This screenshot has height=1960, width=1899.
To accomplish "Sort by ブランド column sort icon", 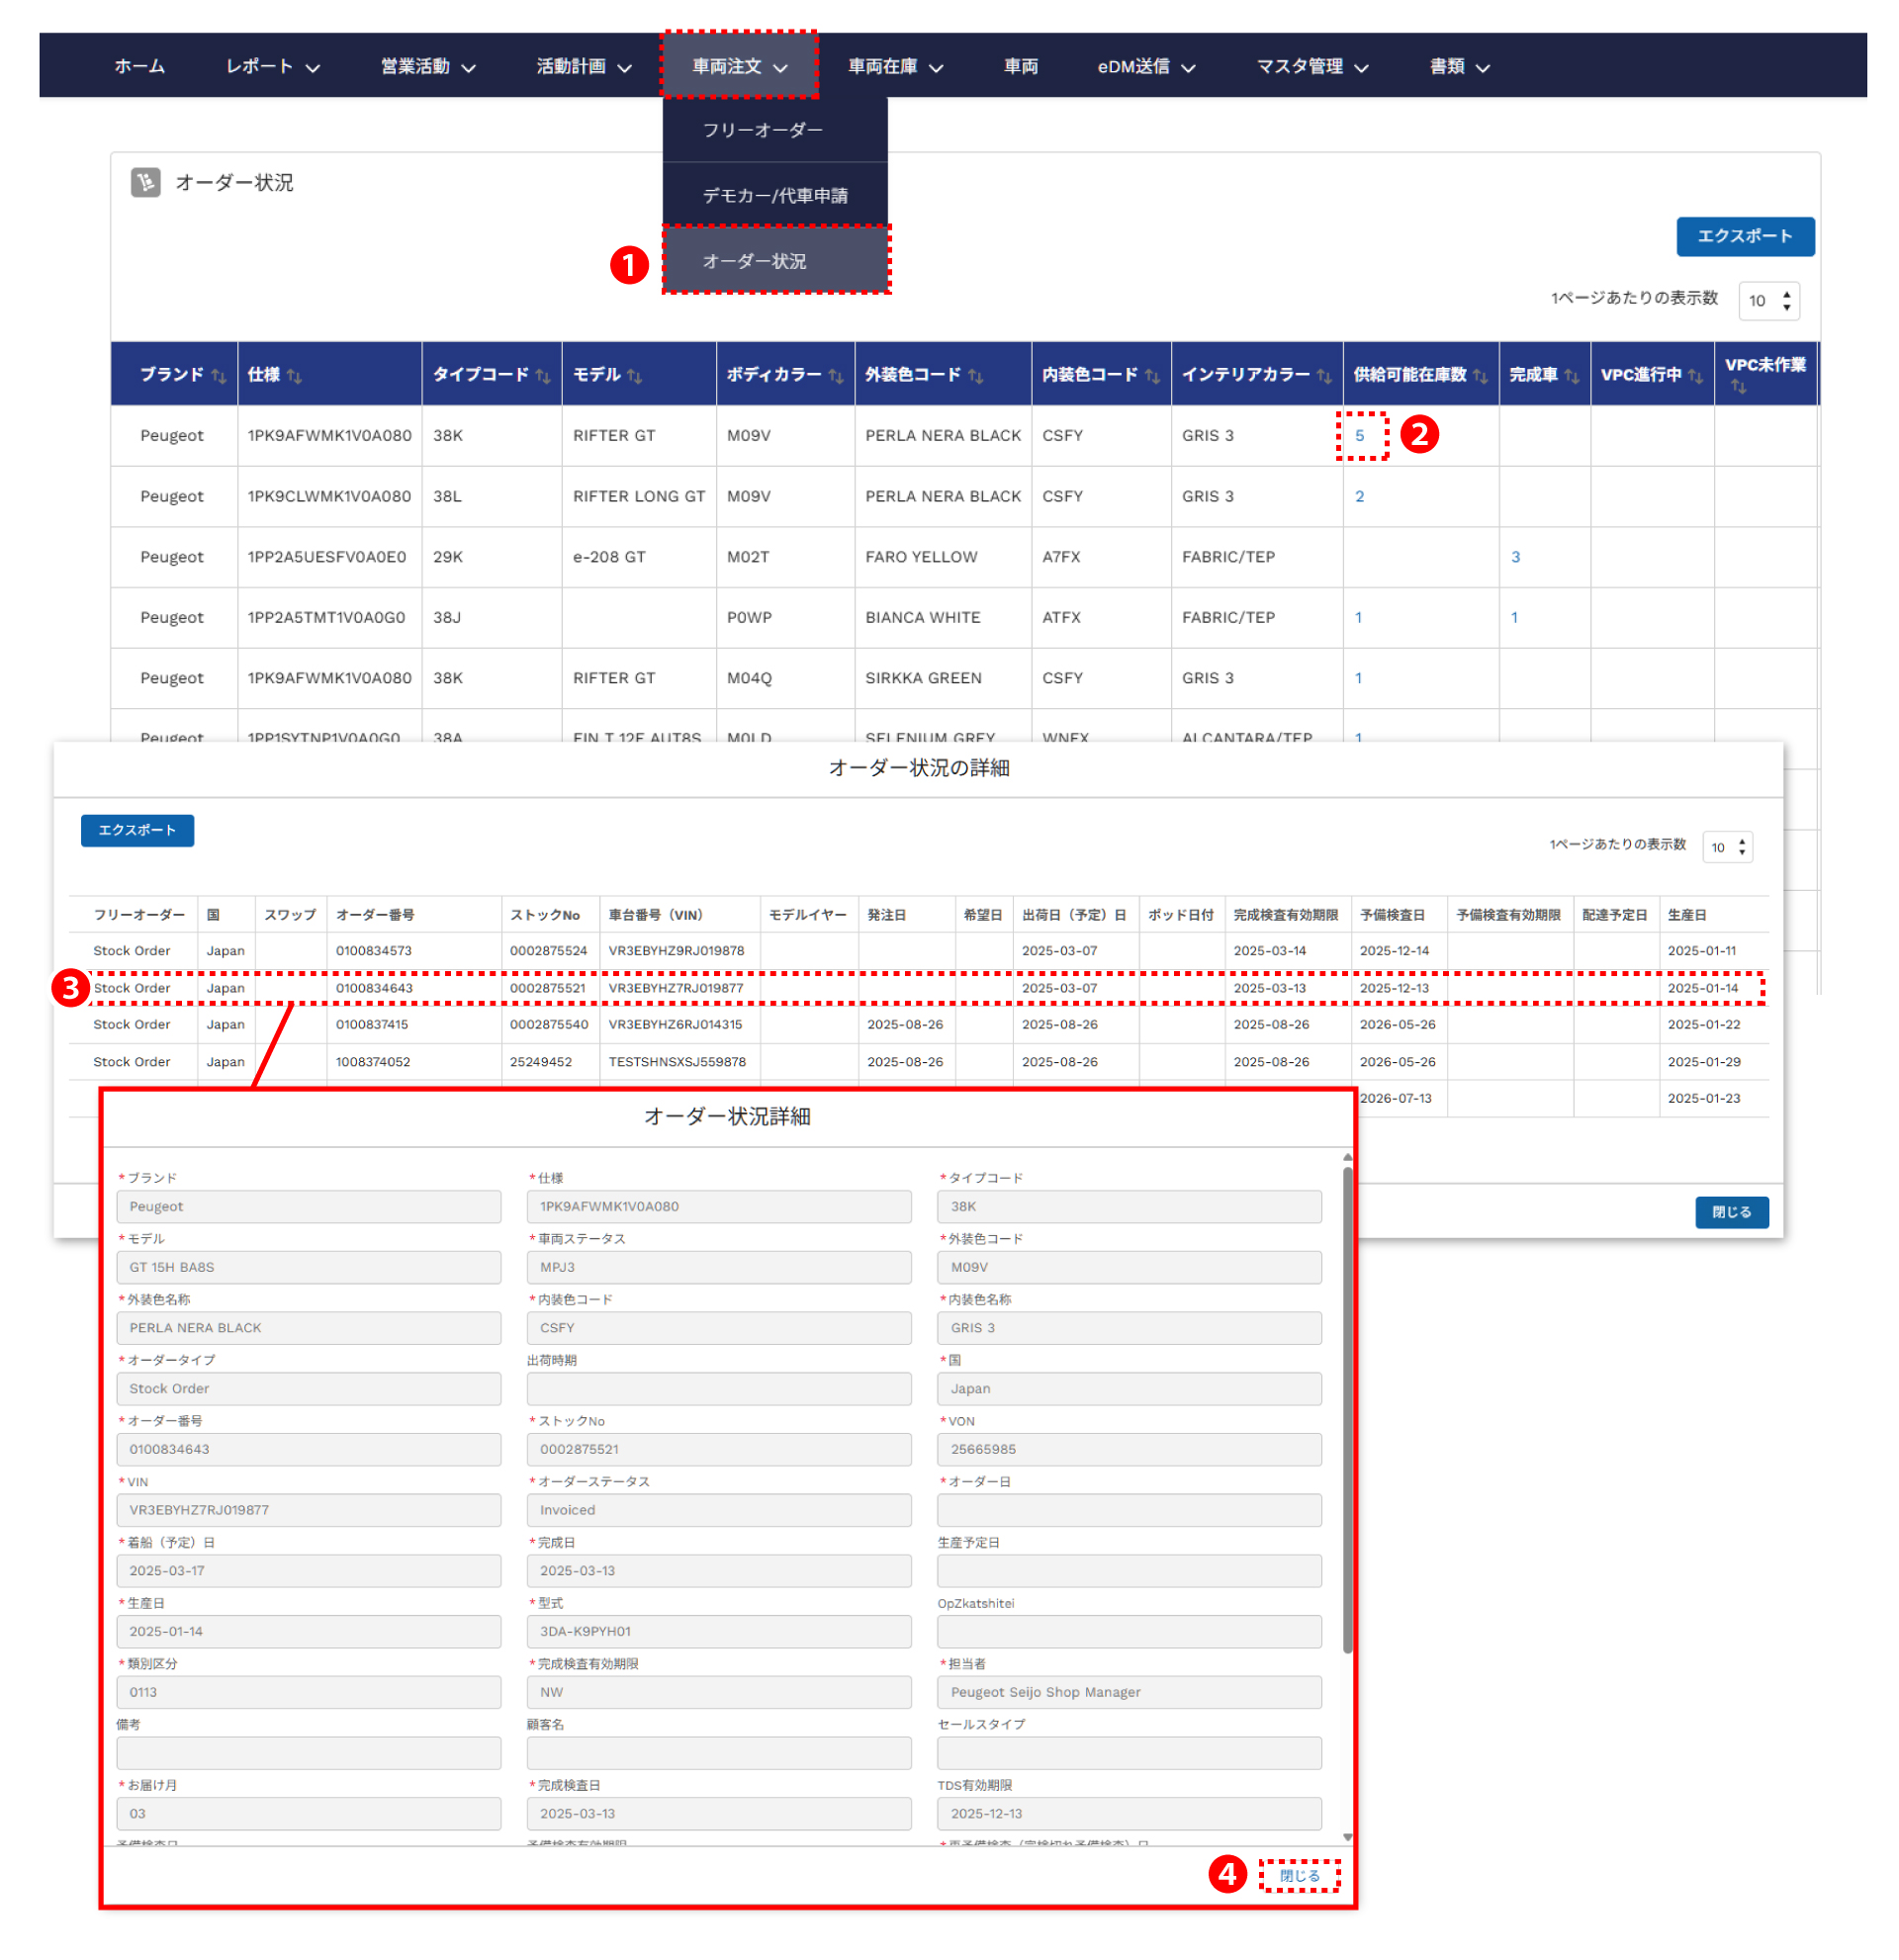I will (x=219, y=375).
